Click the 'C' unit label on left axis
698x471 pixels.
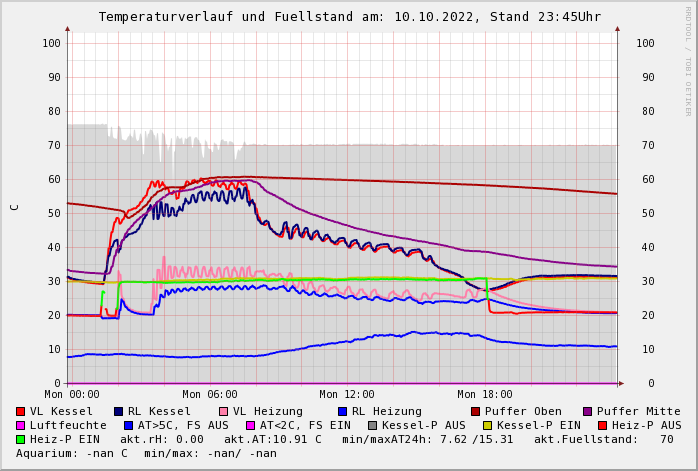15,207
